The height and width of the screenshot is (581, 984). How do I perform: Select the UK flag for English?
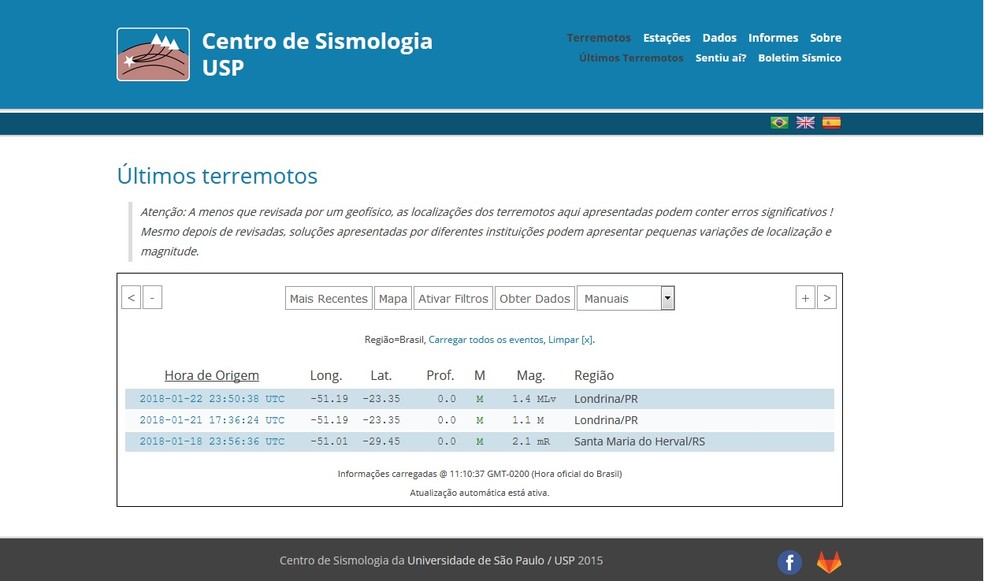pos(805,123)
